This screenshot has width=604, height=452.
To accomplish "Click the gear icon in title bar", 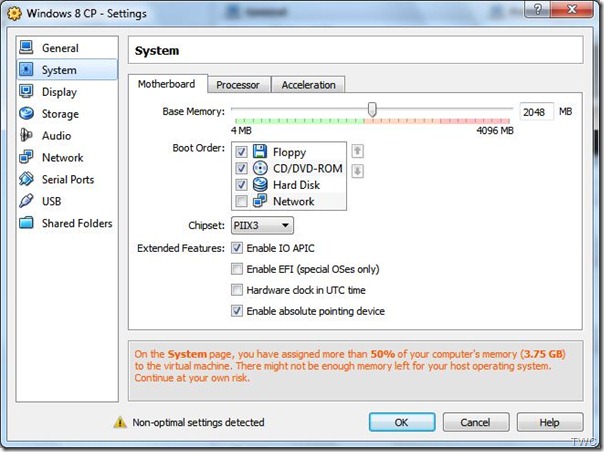I will point(14,13).
